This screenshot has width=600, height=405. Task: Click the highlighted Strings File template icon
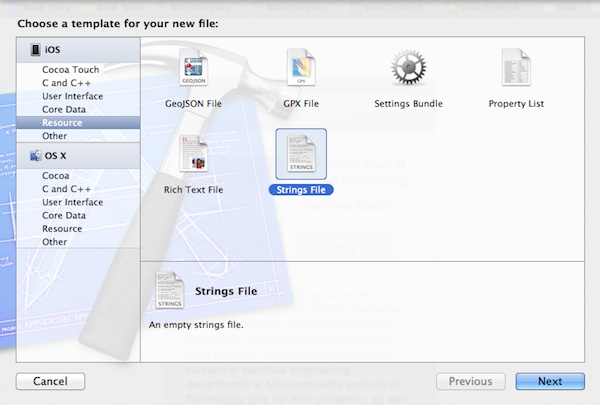tap(300, 155)
